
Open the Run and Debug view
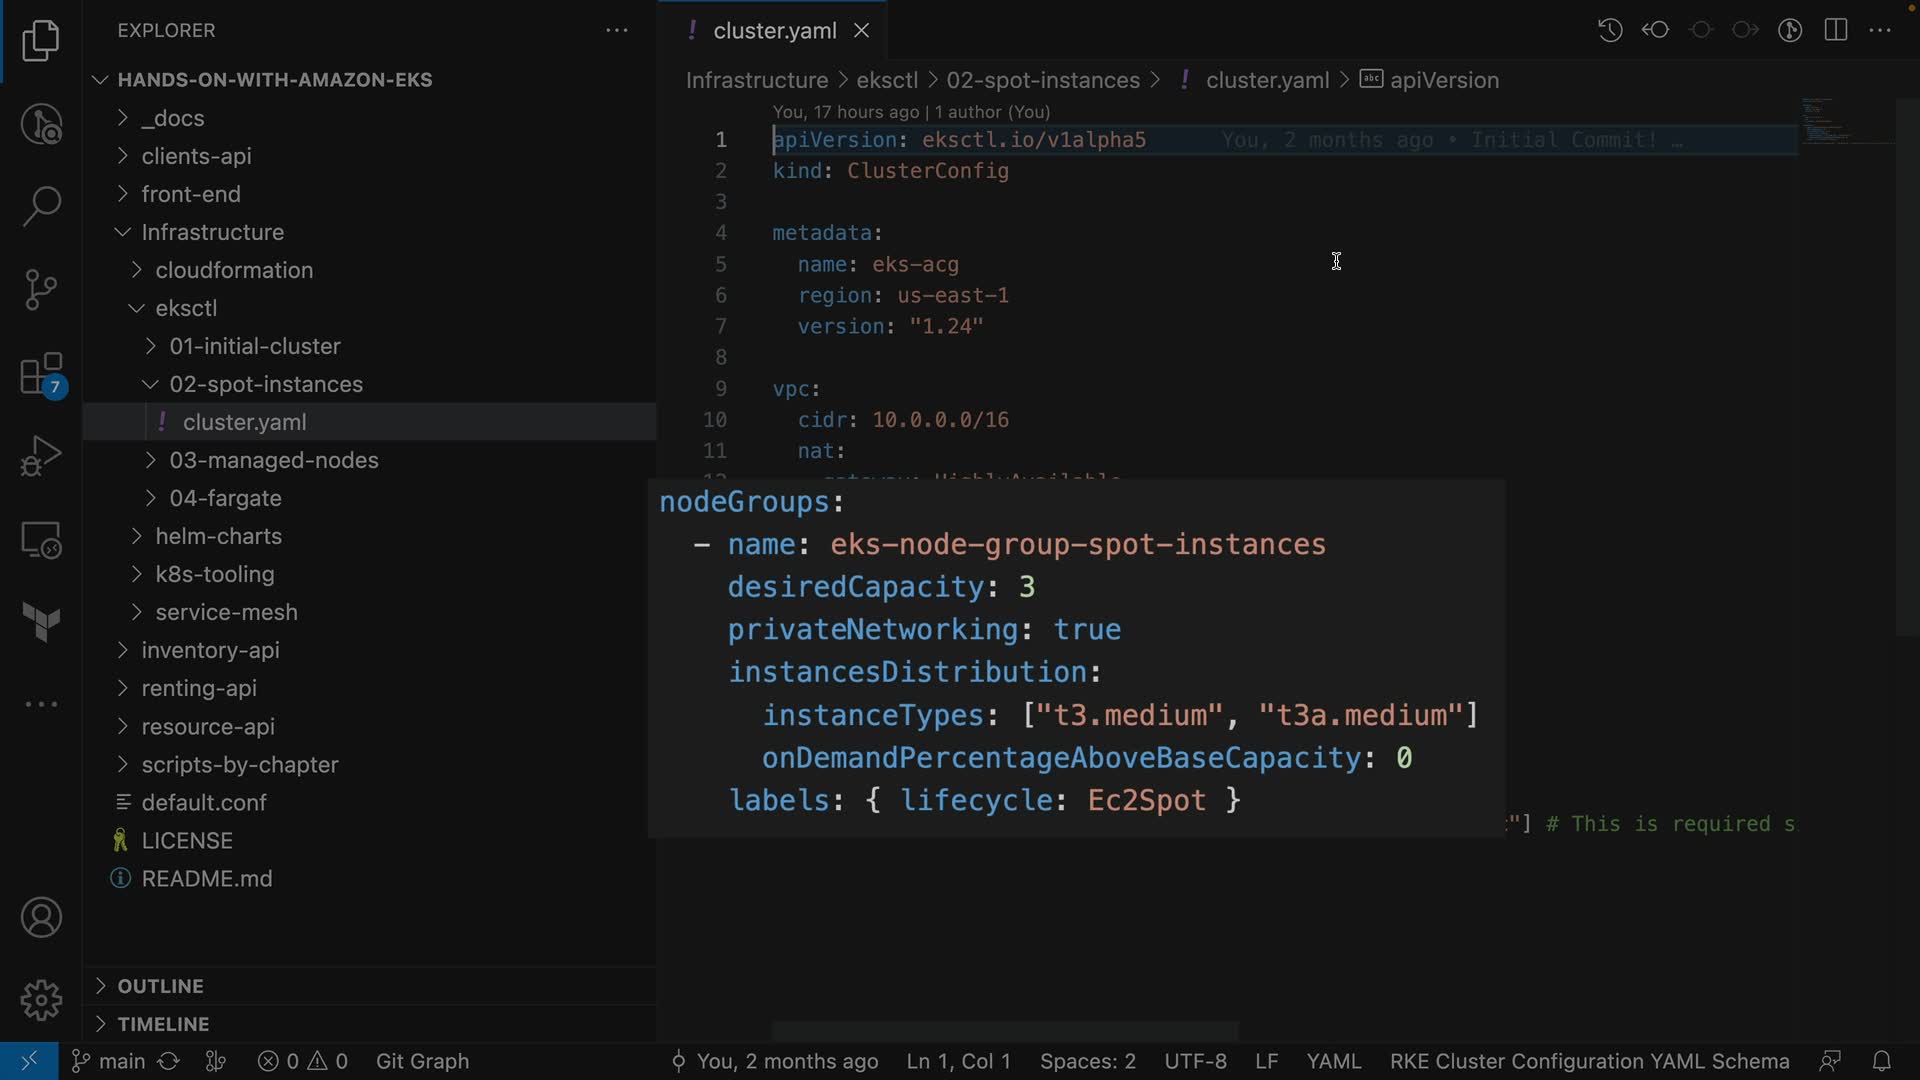tap(41, 457)
